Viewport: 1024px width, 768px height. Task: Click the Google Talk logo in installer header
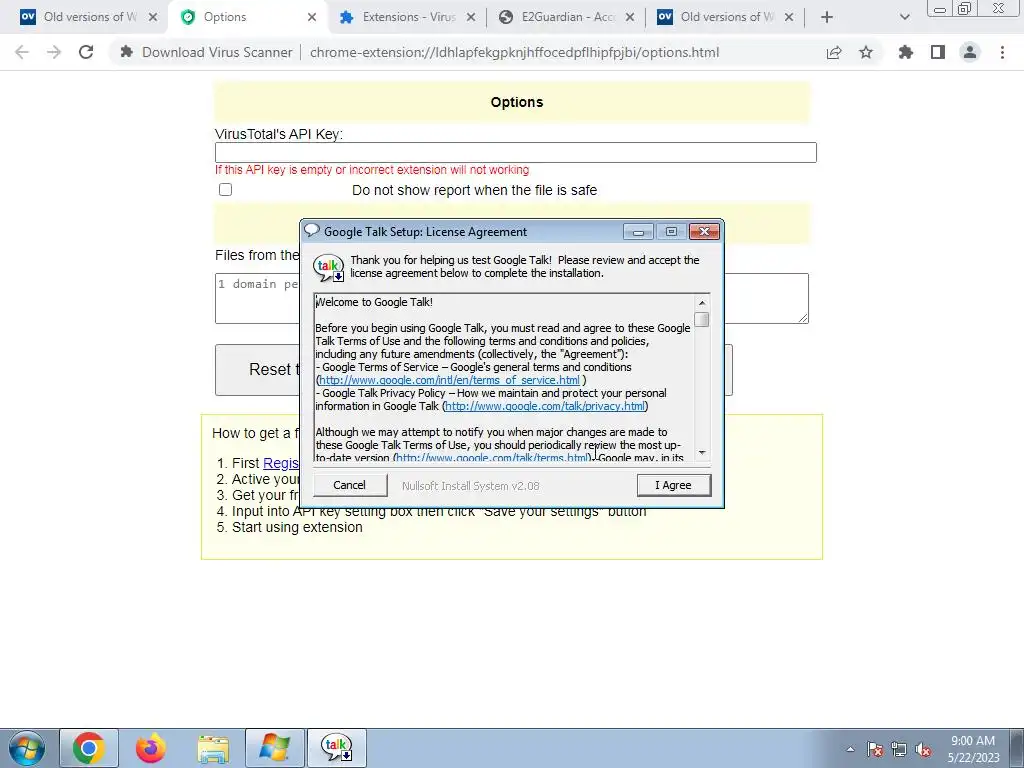pyautogui.click(x=328, y=267)
